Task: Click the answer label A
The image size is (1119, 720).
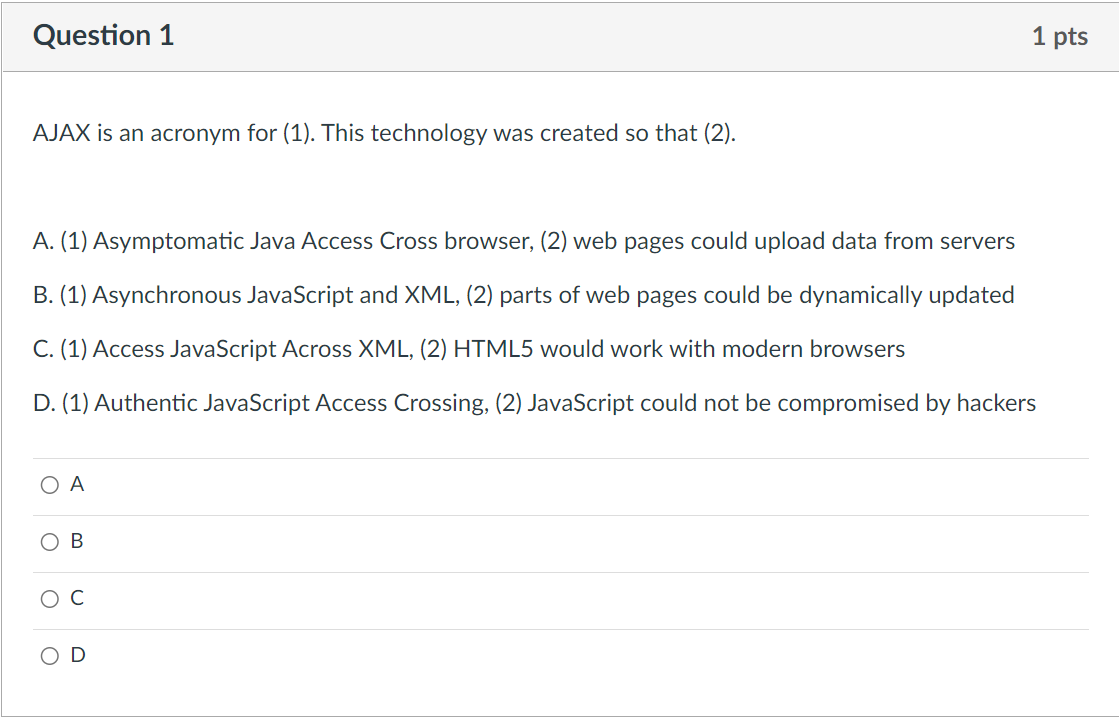Action: pyautogui.click(x=76, y=484)
